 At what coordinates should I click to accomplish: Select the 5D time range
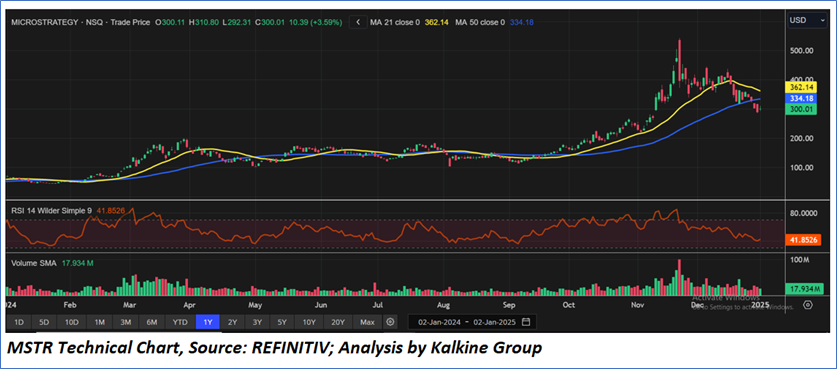point(44,322)
